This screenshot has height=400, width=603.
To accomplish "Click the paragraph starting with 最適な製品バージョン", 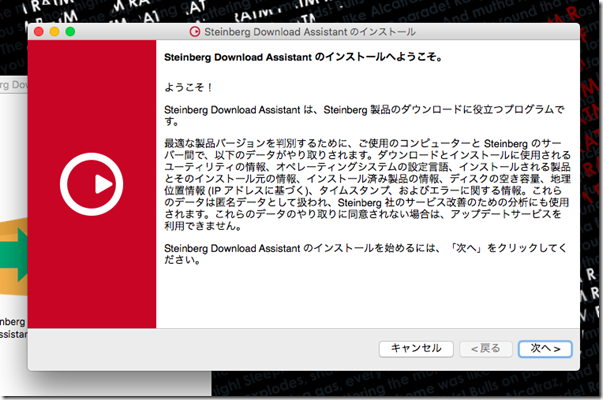I will coord(367,185).
